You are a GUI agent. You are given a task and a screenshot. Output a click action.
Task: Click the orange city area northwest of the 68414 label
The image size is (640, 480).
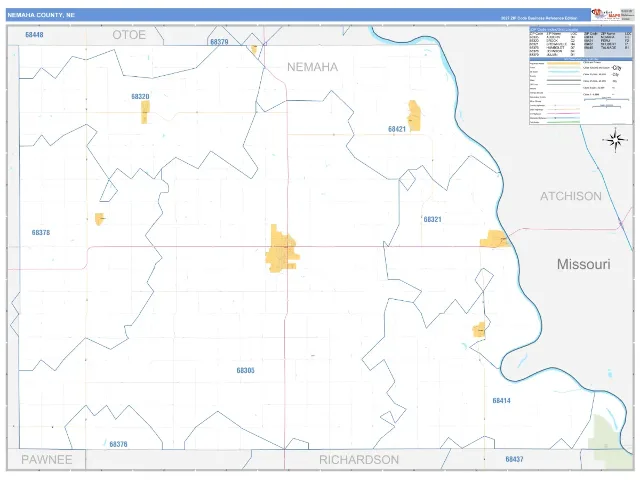pos(479,330)
